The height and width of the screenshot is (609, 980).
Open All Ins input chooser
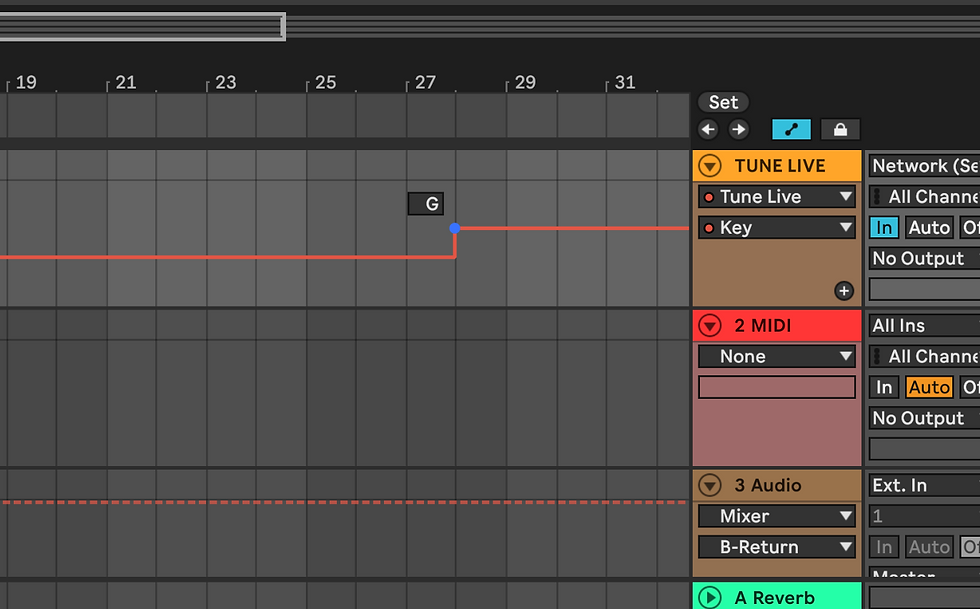click(x=924, y=326)
